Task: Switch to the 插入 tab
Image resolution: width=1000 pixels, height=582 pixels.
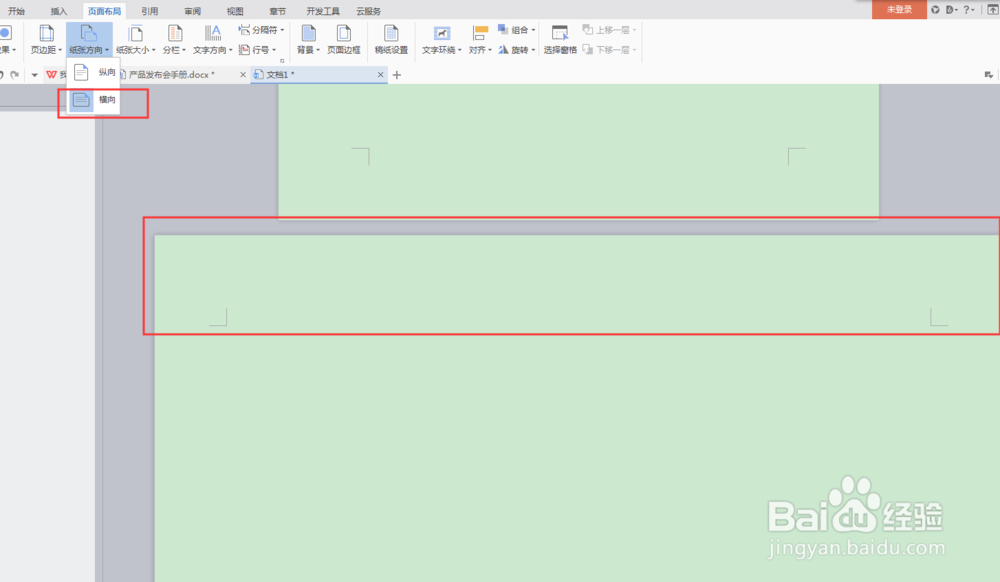Action: tap(59, 11)
